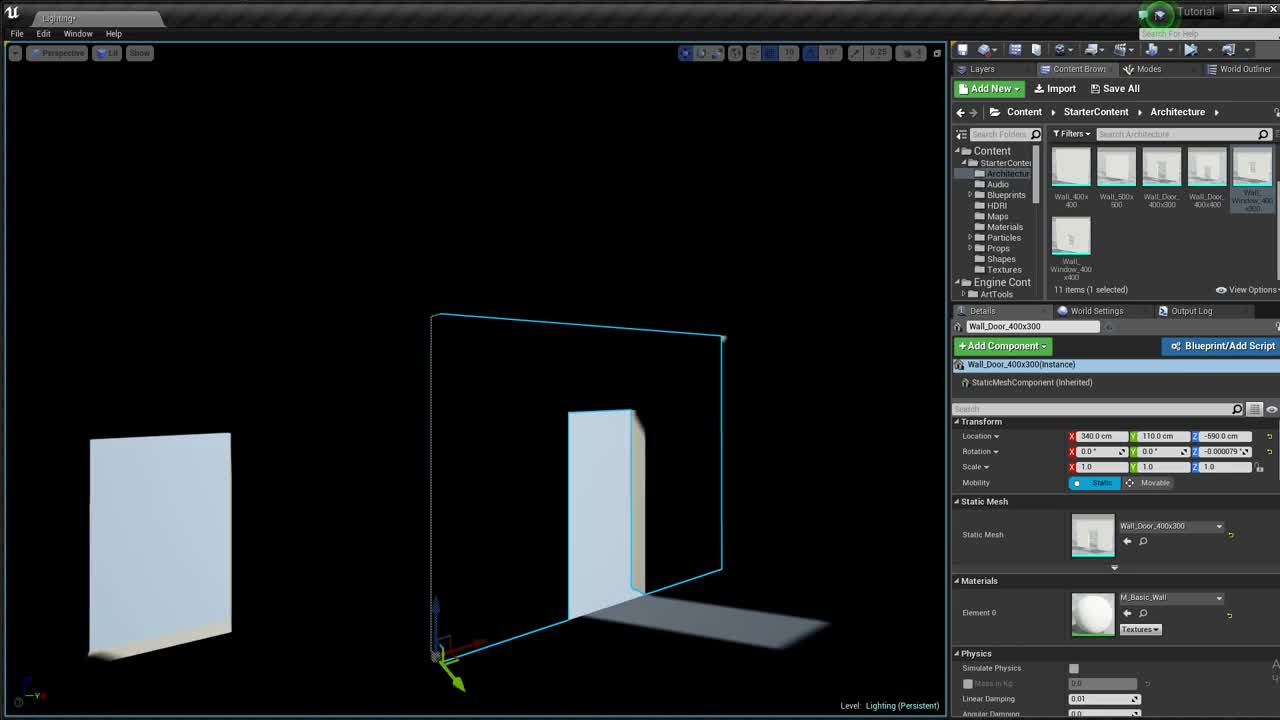The height and width of the screenshot is (720, 1280).
Task: Reset Static Mesh to default yellow arrow
Action: tap(1231, 535)
